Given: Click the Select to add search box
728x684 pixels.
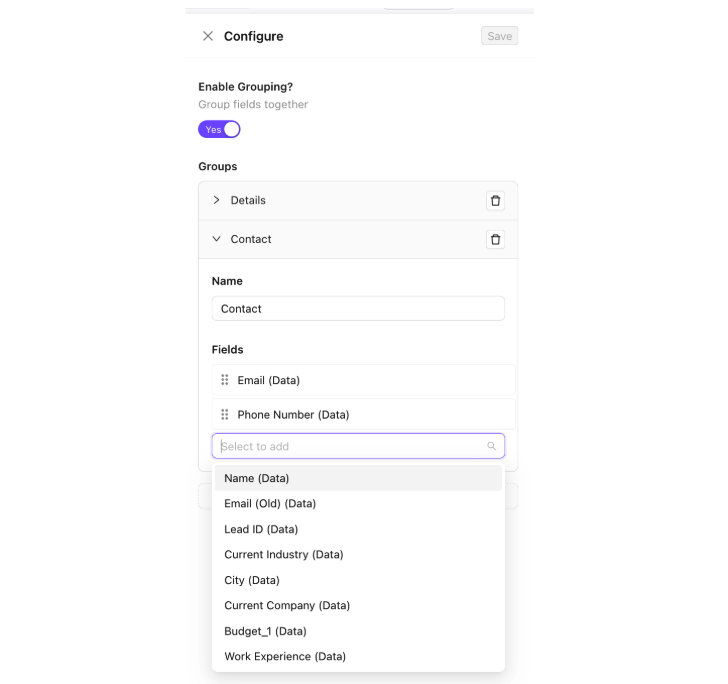Looking at the screenshot, I should [x=350, y=446].
